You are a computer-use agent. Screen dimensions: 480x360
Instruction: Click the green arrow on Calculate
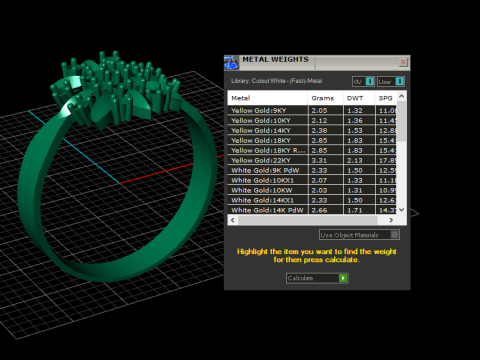pos(343,278)
